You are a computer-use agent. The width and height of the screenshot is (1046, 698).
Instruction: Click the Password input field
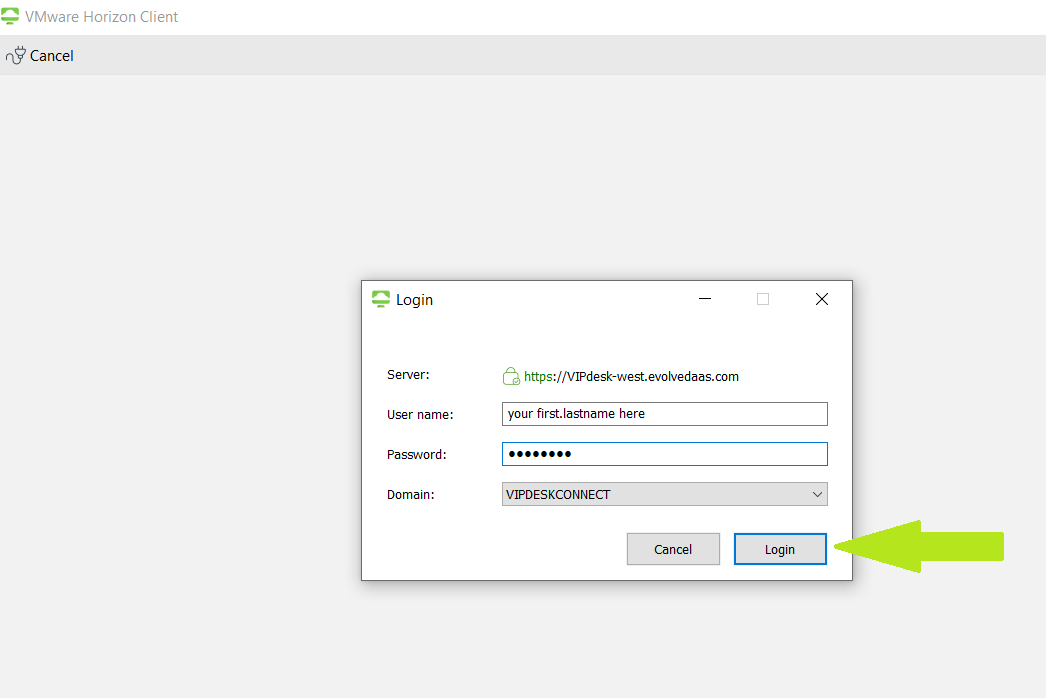tap(664, 454)
